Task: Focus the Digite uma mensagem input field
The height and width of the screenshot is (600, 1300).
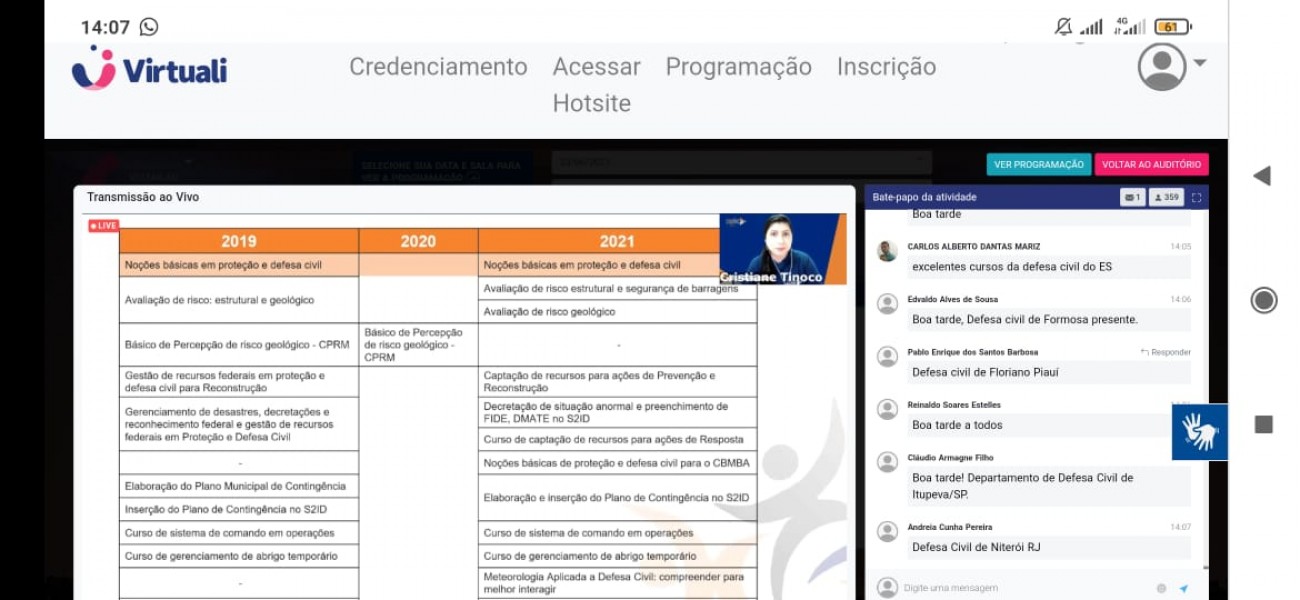Action: 1020,588
